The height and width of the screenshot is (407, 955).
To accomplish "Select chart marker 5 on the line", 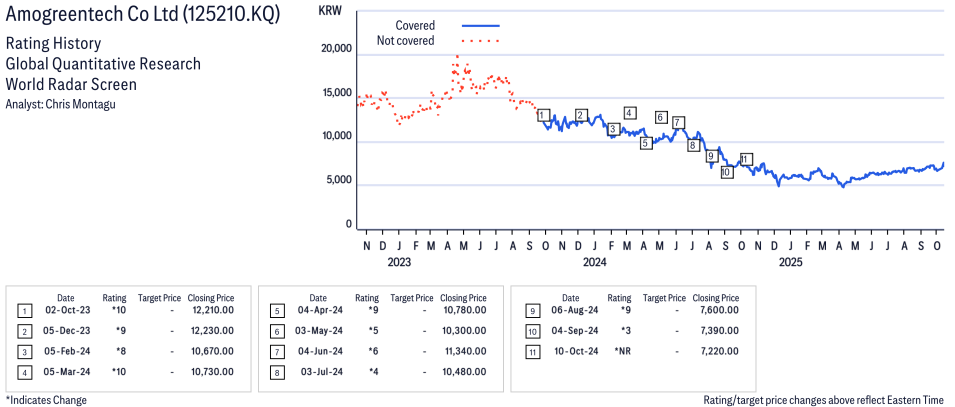I will pos(646,143).
